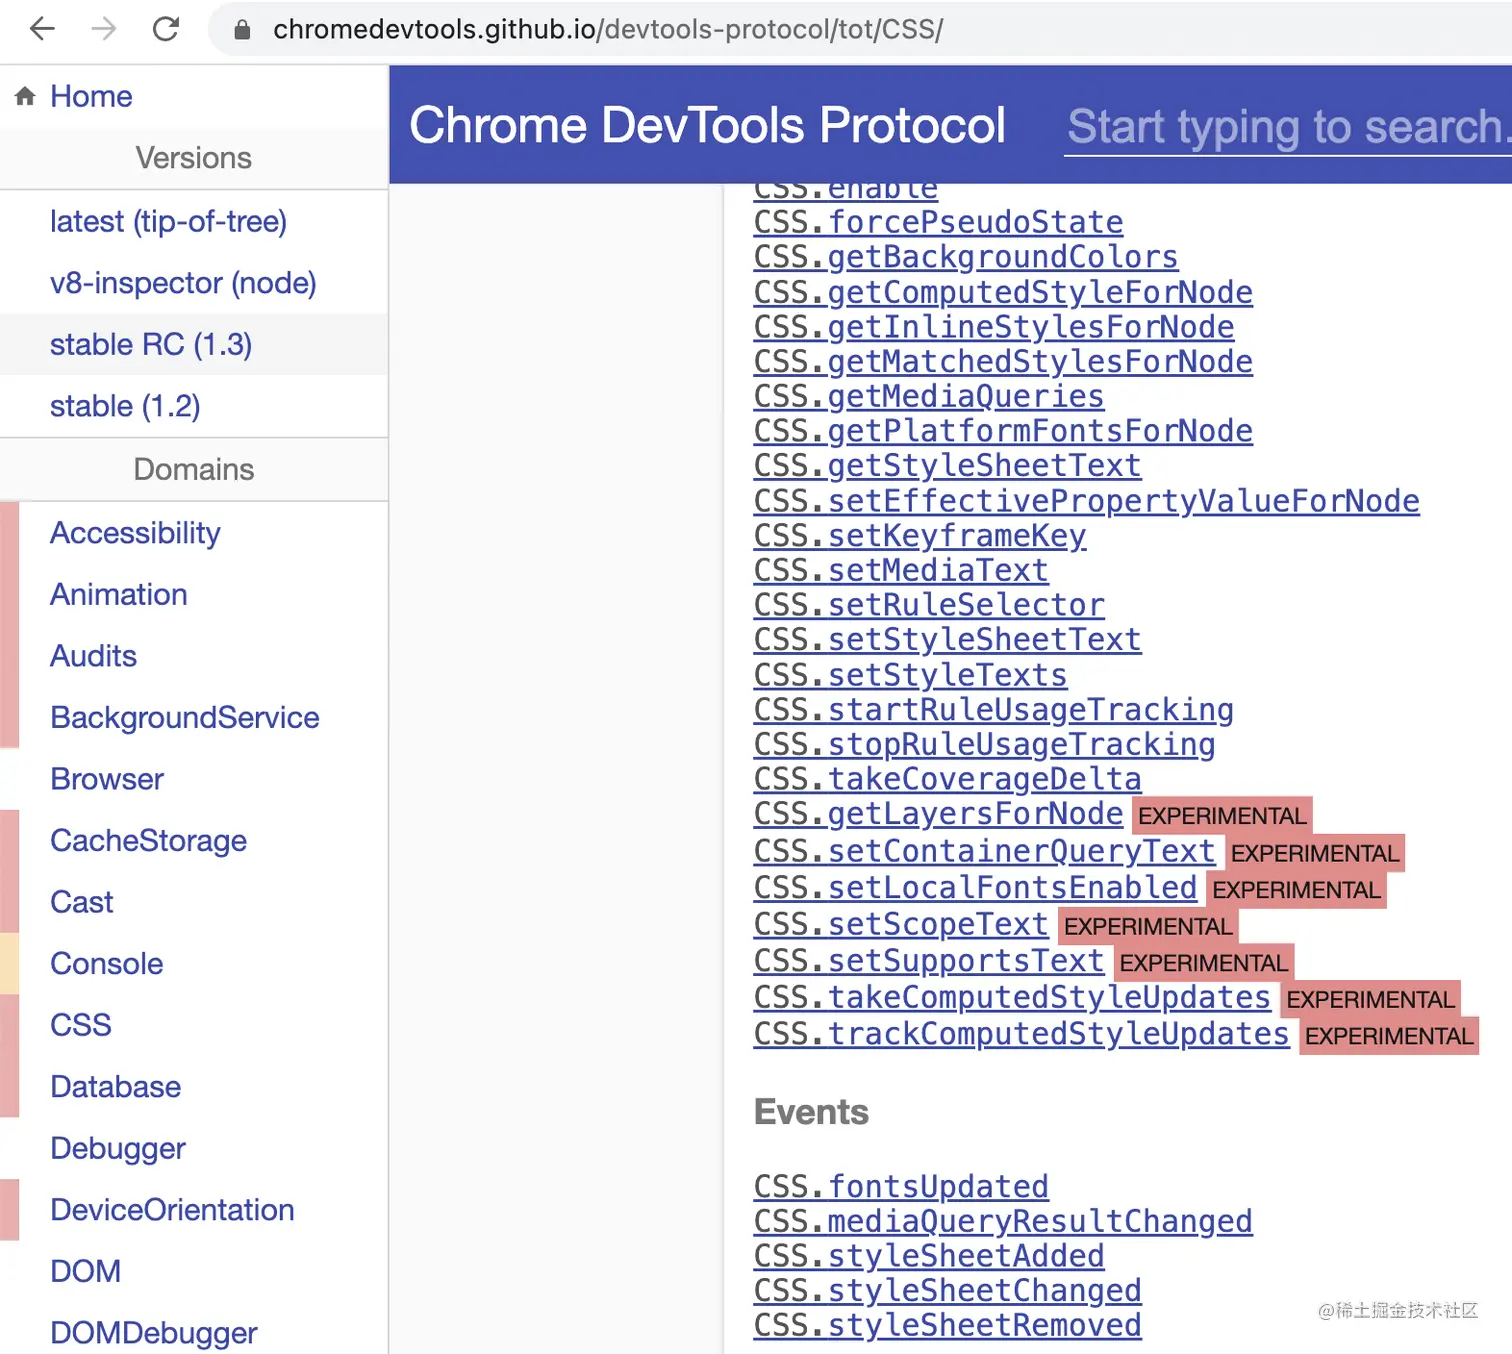Open CSS.setSupportsText link

(x=929, y=961)
